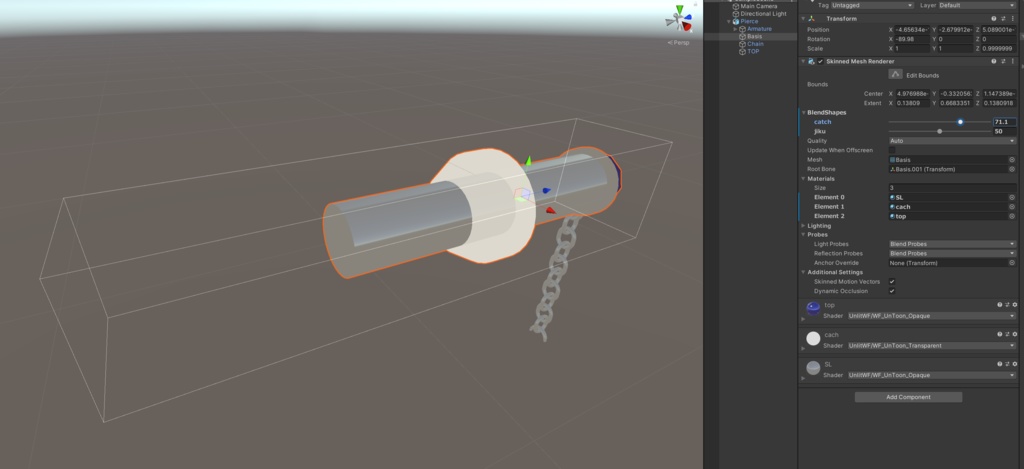The image size is (1024, 469).
Task: Collapse the BlendShapes foldout
Action: 804,112
